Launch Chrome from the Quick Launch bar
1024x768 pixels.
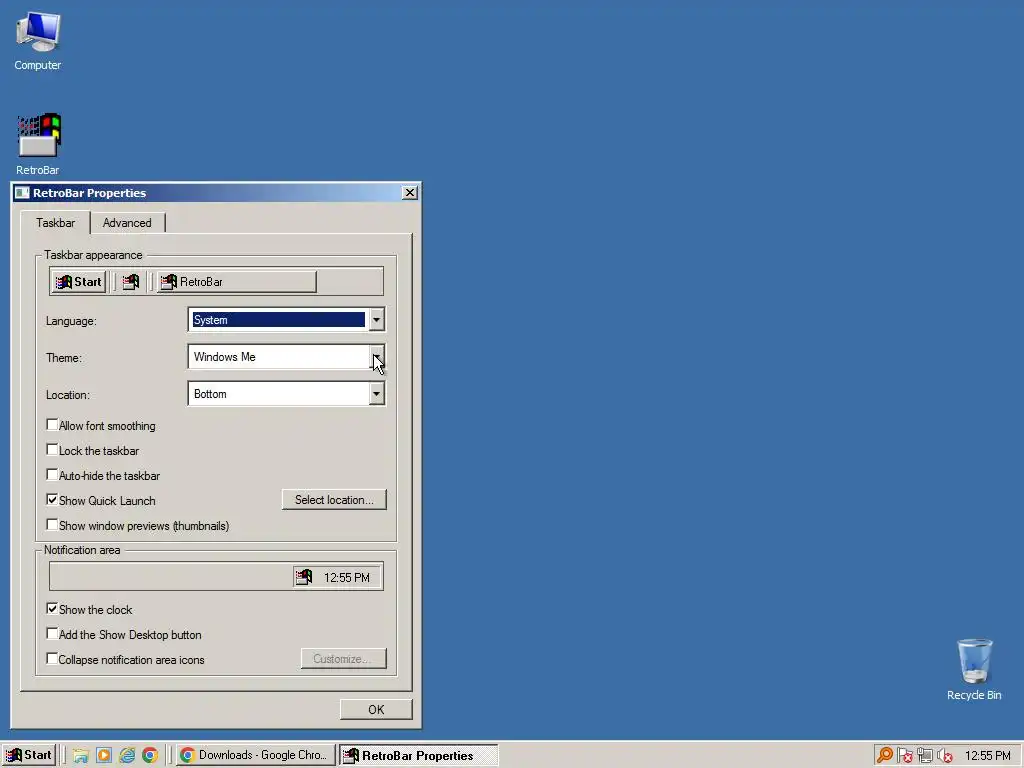pyautogui.click(x=150, y=756)
